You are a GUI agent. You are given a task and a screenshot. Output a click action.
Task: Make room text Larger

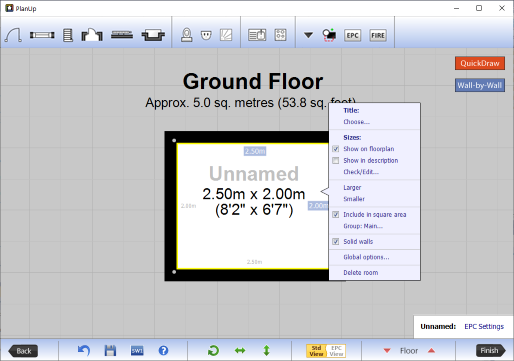[352, 188]
